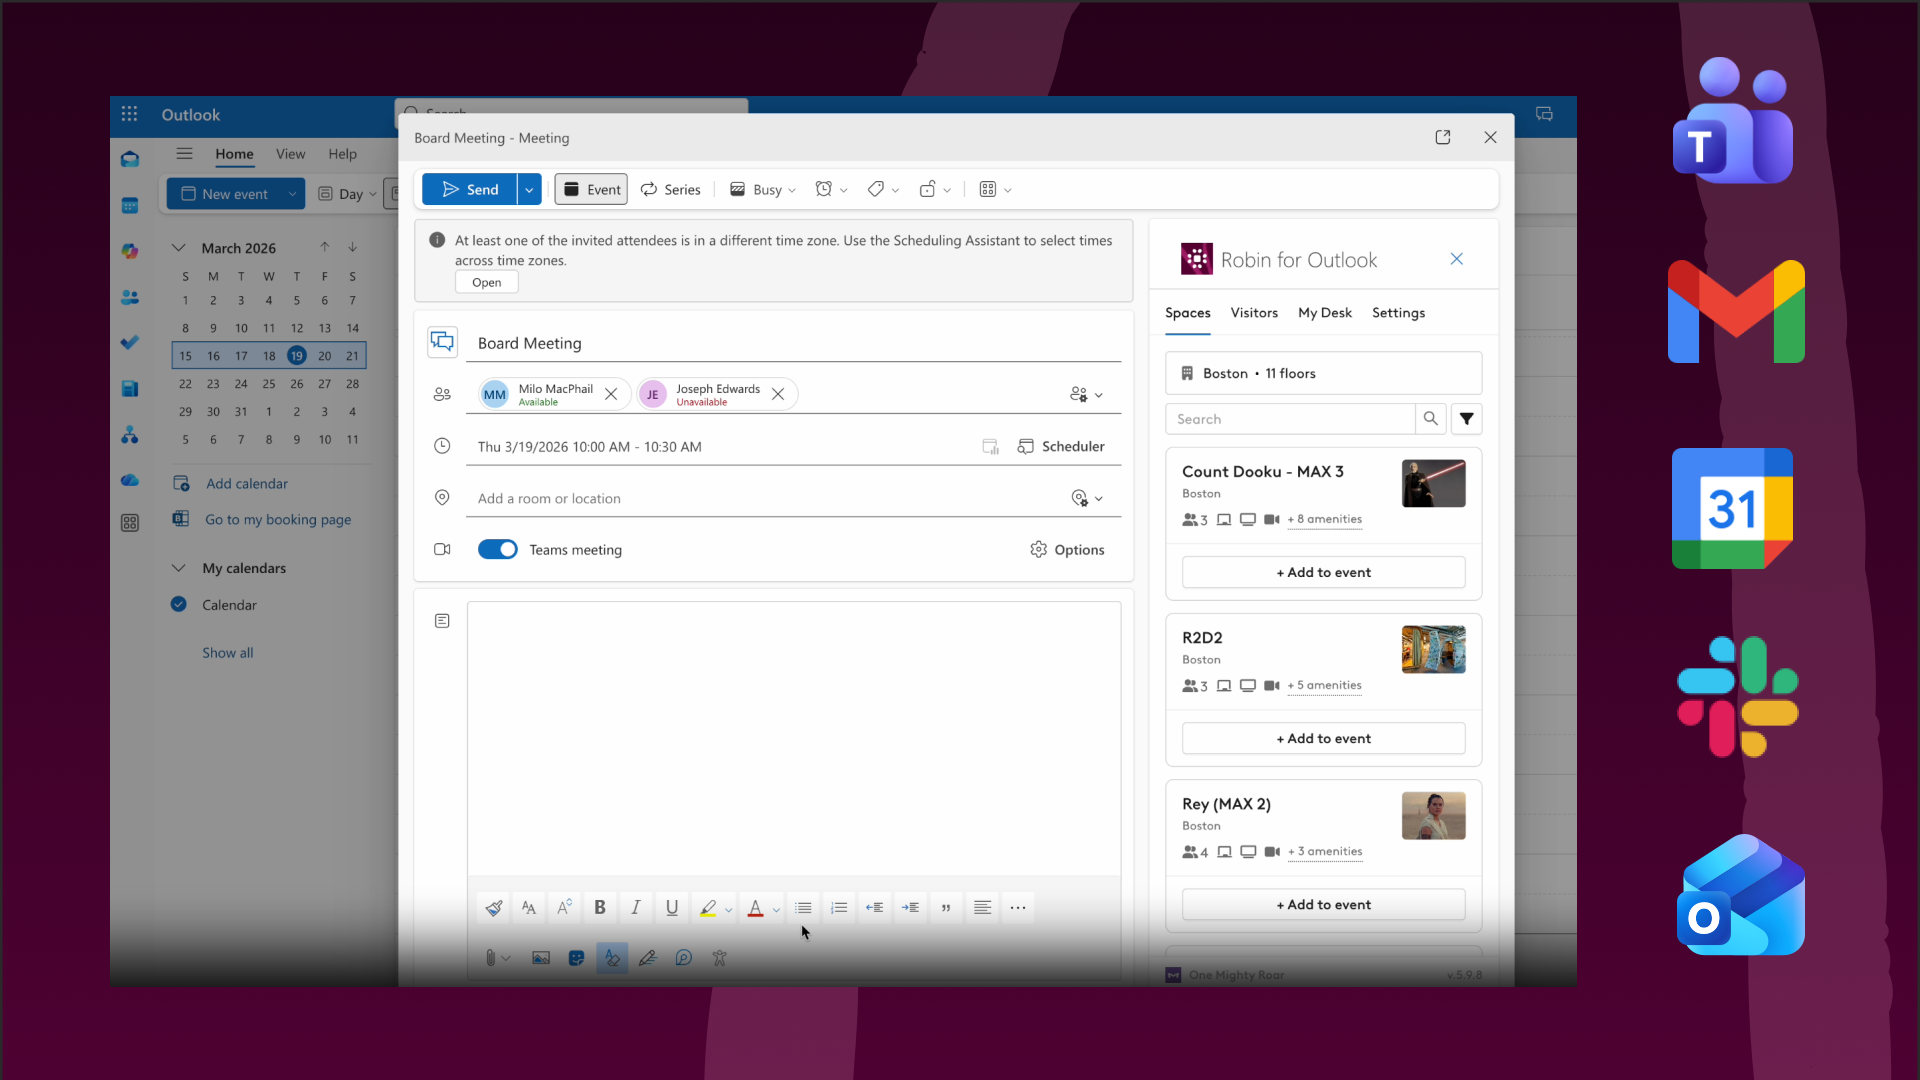Add the R2D2 room to event
The image size is (1920, 1080).
[x=1323, y=739]
